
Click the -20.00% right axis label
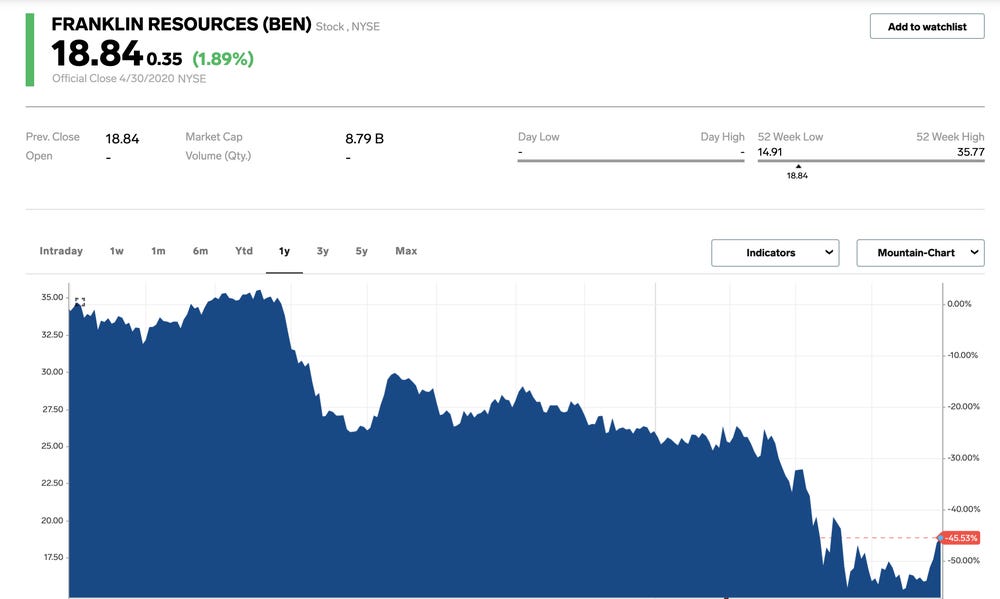coord(963,406)
